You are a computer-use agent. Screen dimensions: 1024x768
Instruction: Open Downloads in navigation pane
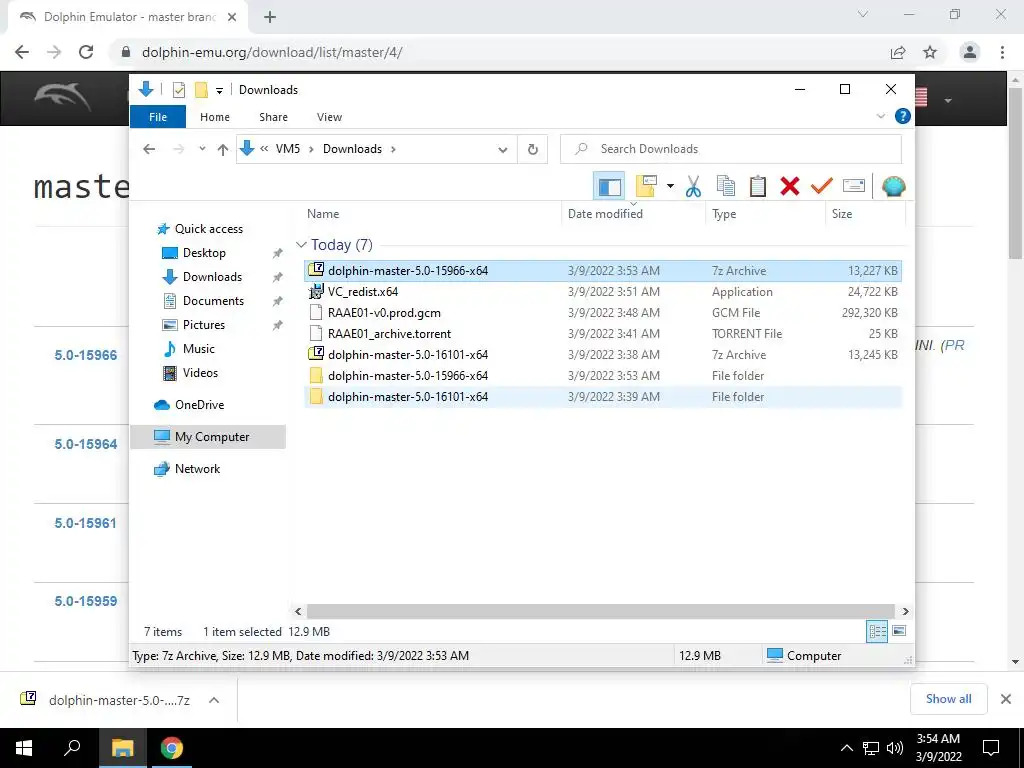212,277
